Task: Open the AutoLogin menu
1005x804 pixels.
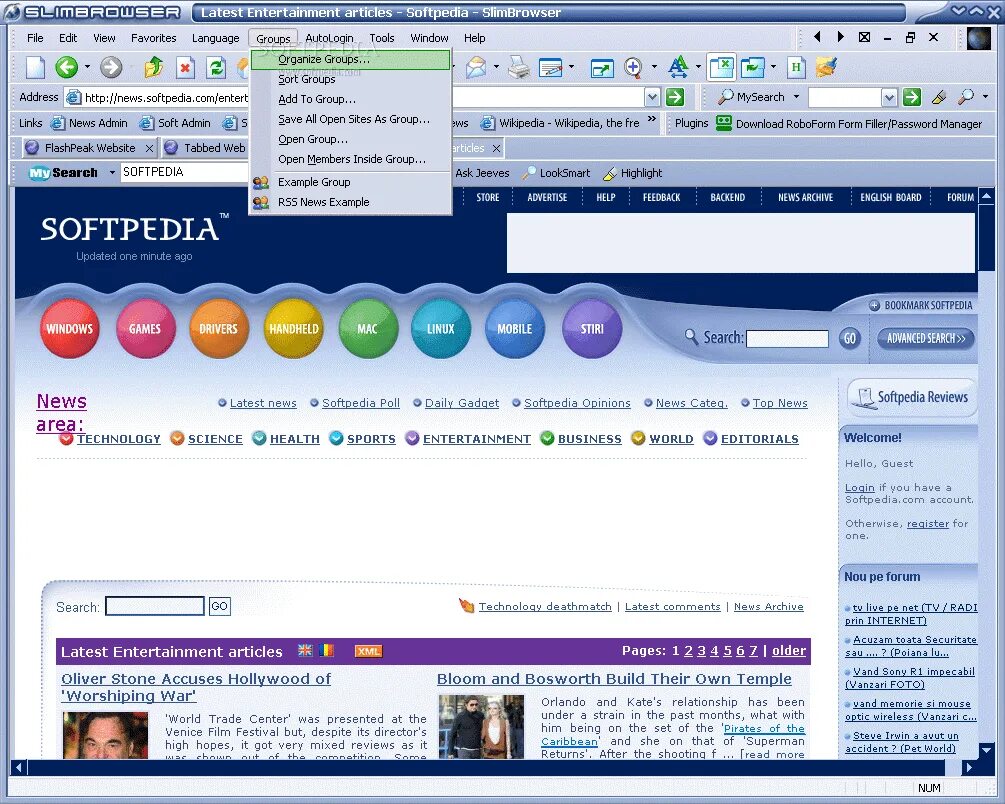Action: pyautogui.click(x=329, y=38)
